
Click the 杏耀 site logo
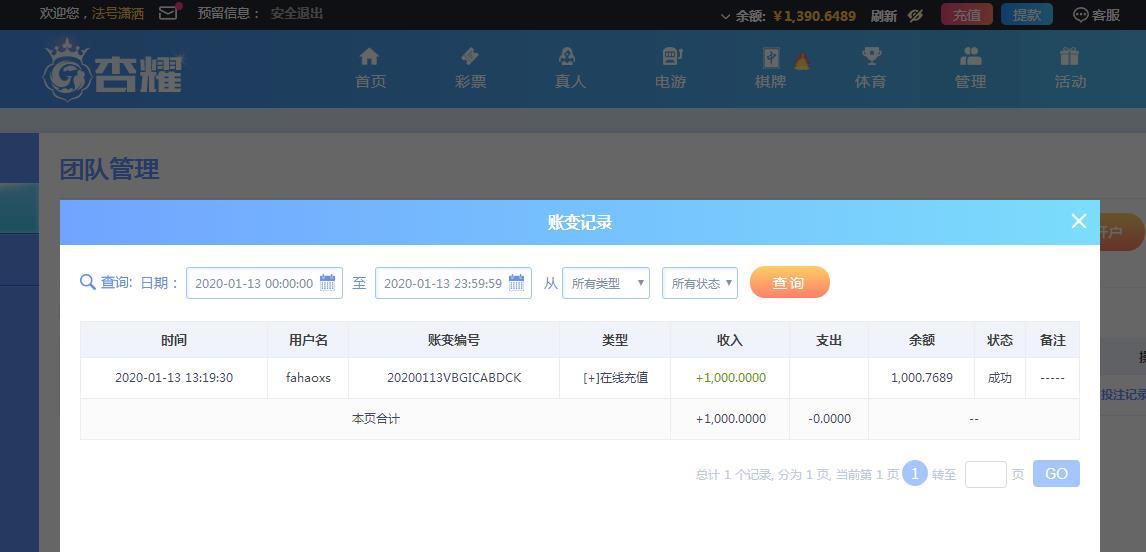pyautogui.click(x=113, y=69)
